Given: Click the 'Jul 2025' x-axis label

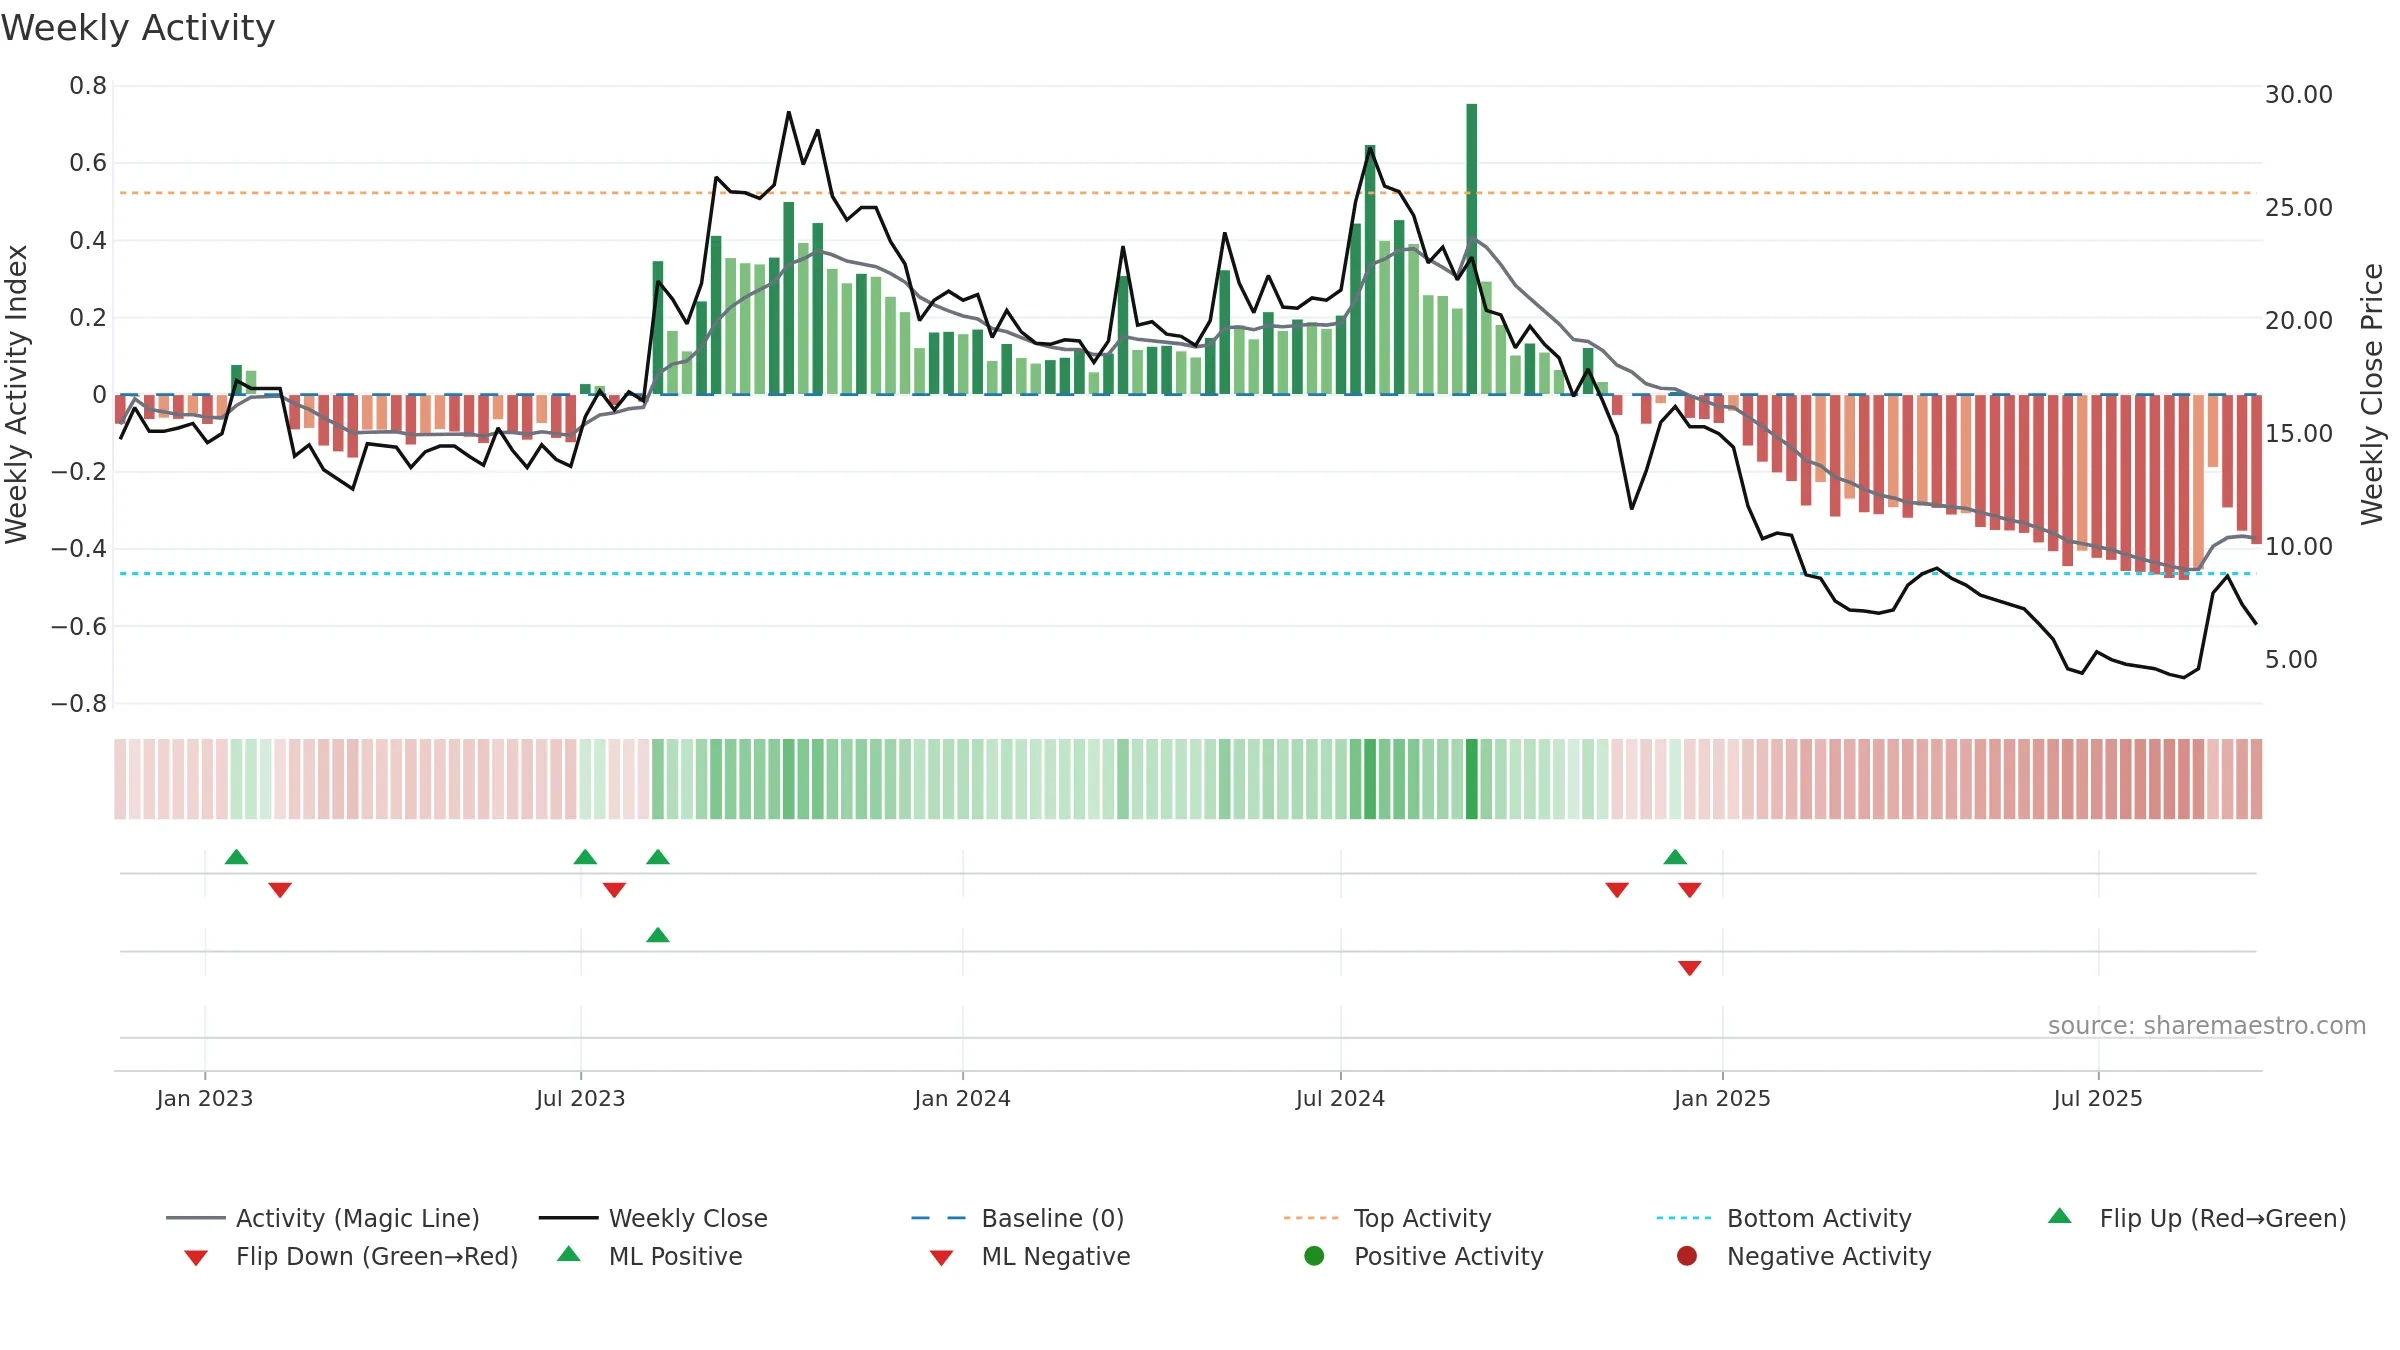Looking at the screenshot, I should pos(2099,1099).
